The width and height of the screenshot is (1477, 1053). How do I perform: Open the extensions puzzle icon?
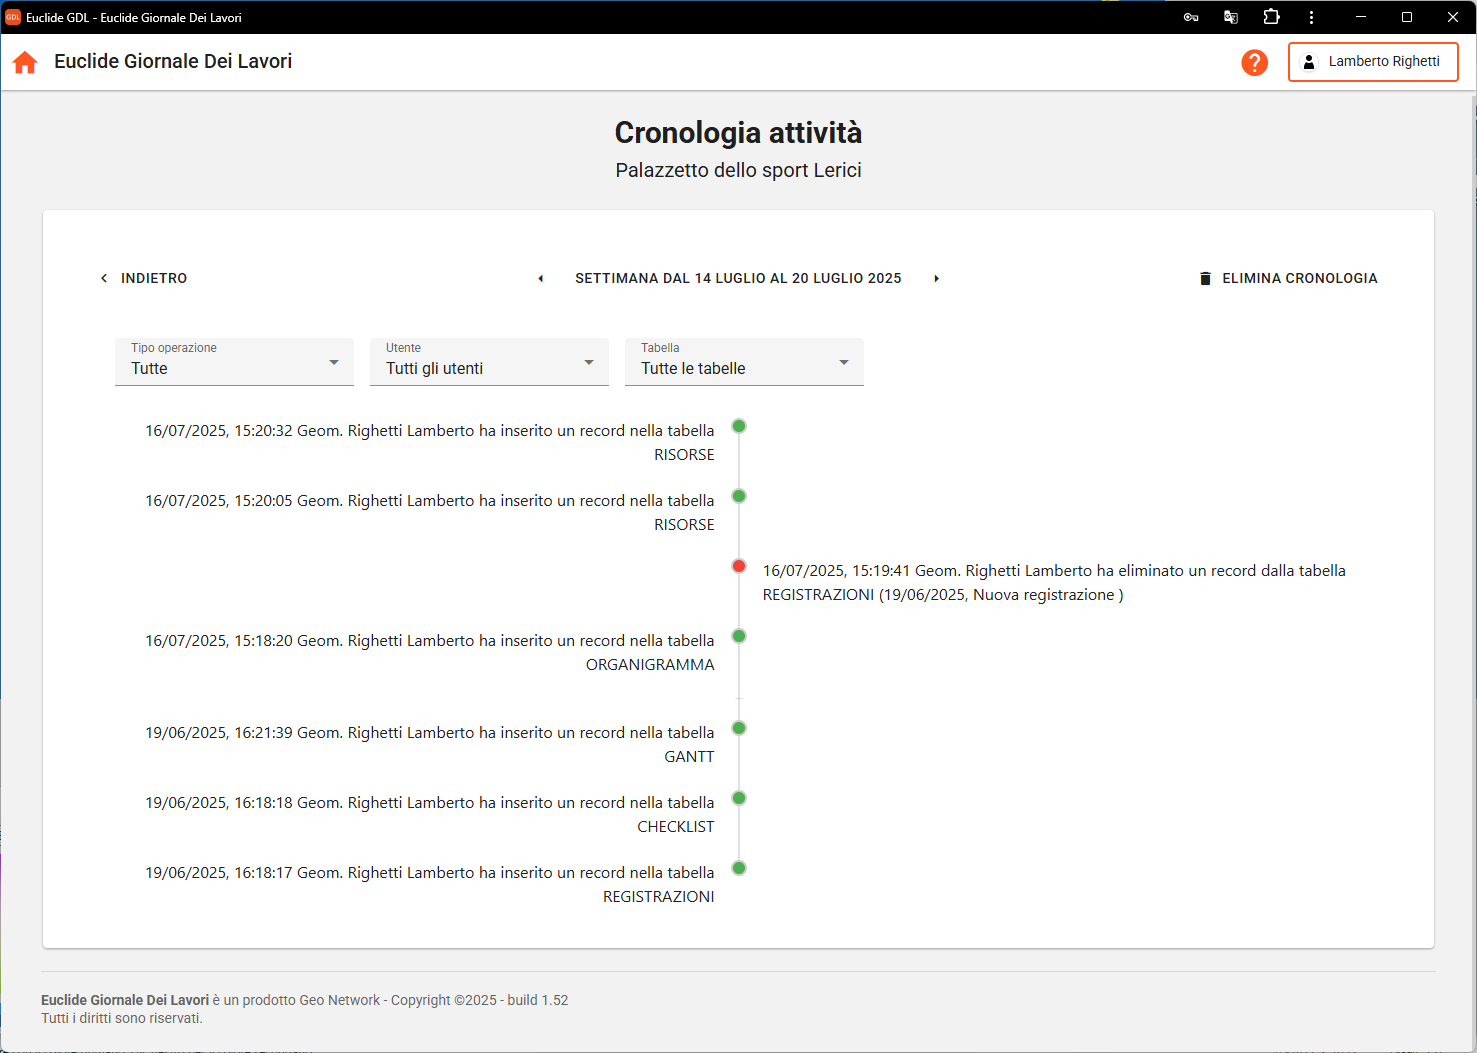[x=1271, y=17]
